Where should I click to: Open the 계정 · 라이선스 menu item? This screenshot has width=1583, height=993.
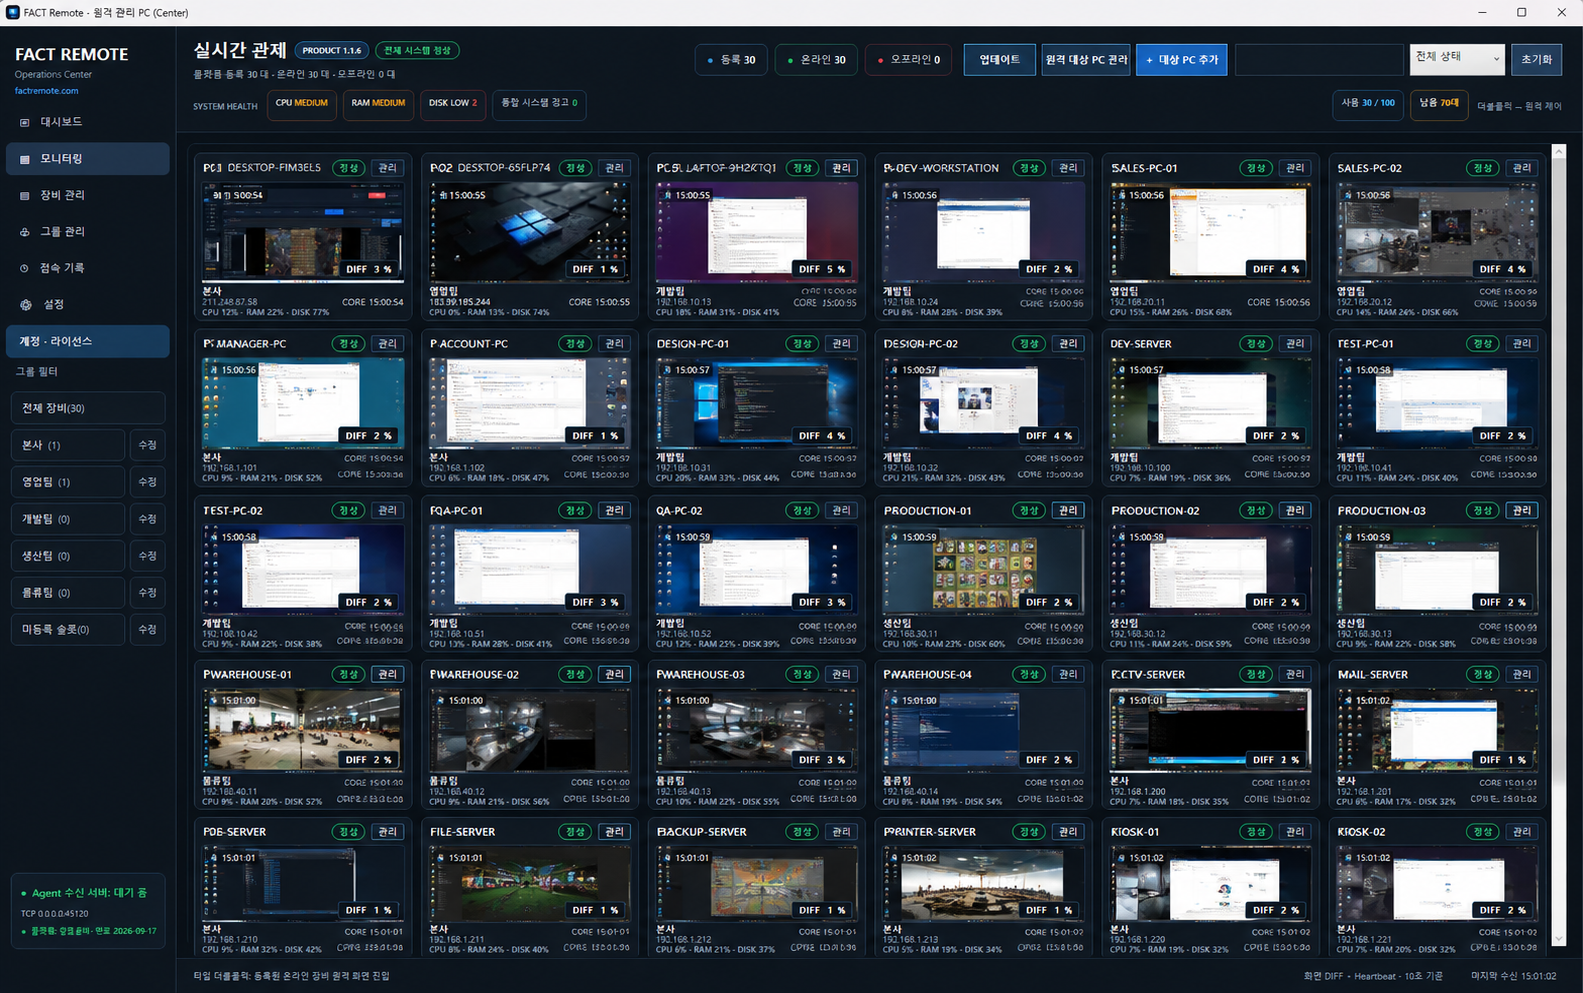tap(87, 341)
